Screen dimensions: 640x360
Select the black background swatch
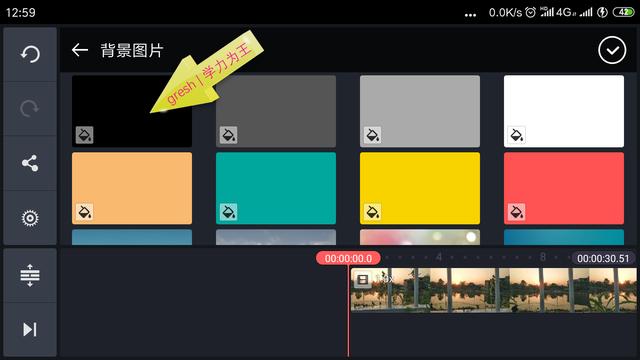[132, 111]
